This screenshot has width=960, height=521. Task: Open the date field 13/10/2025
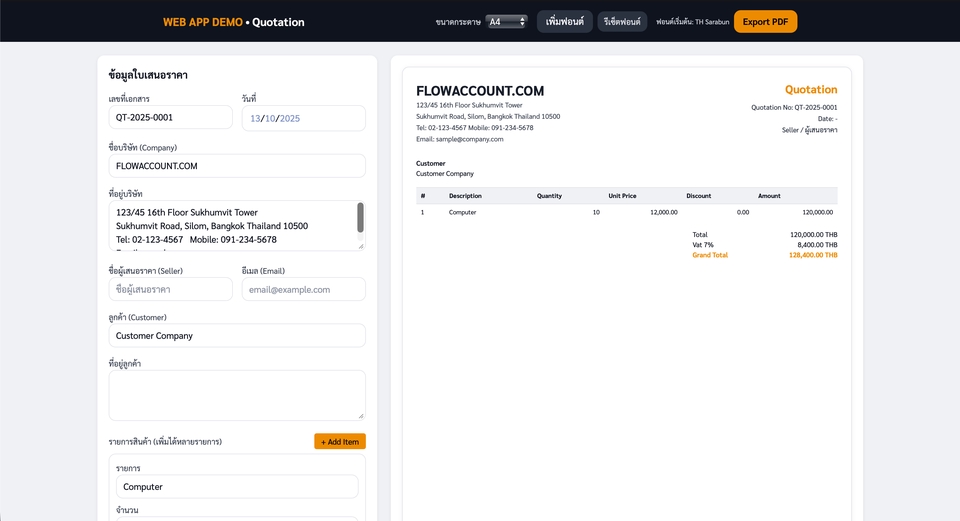304,118
